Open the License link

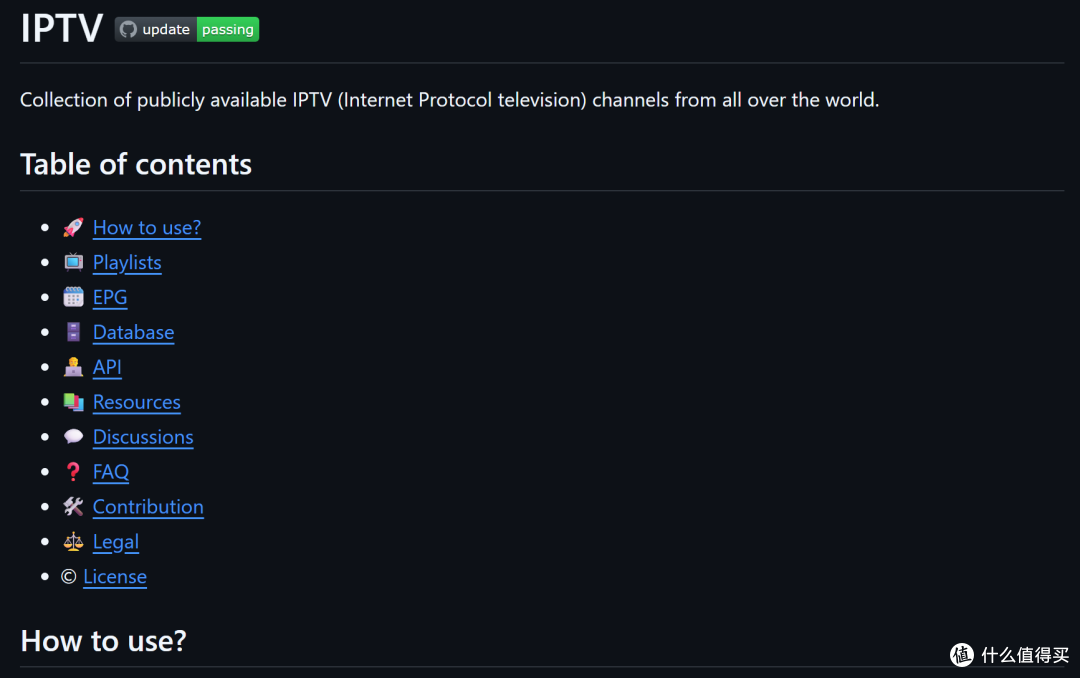(115, 577)
